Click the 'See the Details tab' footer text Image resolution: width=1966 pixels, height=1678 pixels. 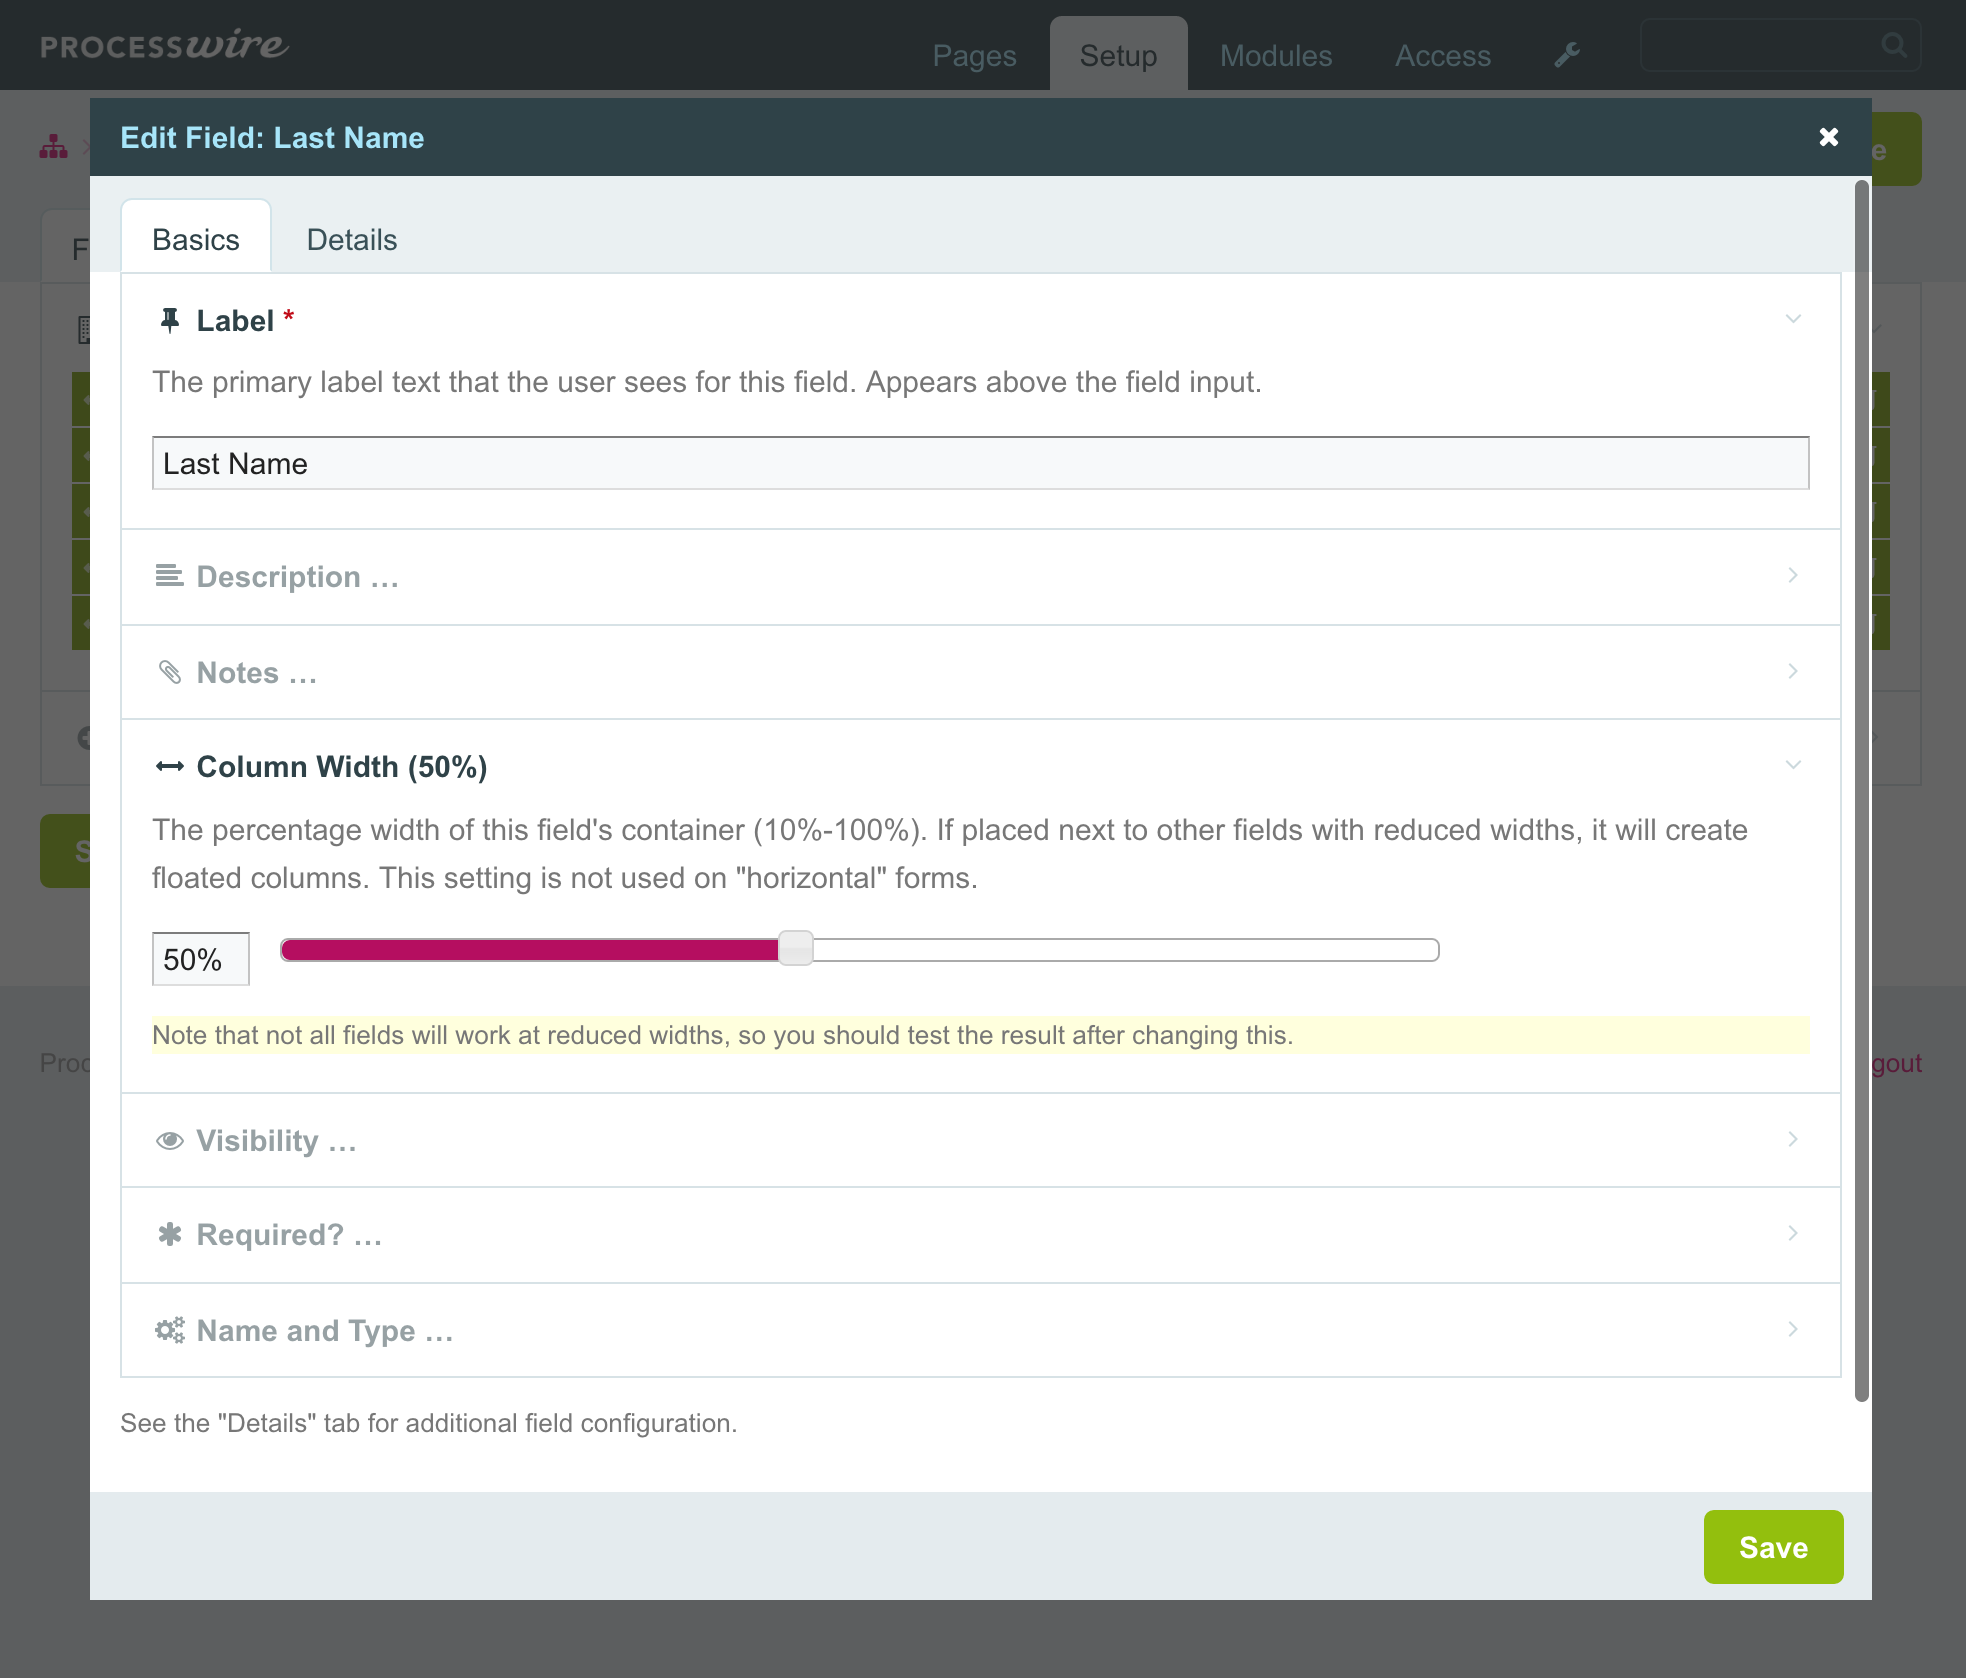click(x=429, y=1423)
